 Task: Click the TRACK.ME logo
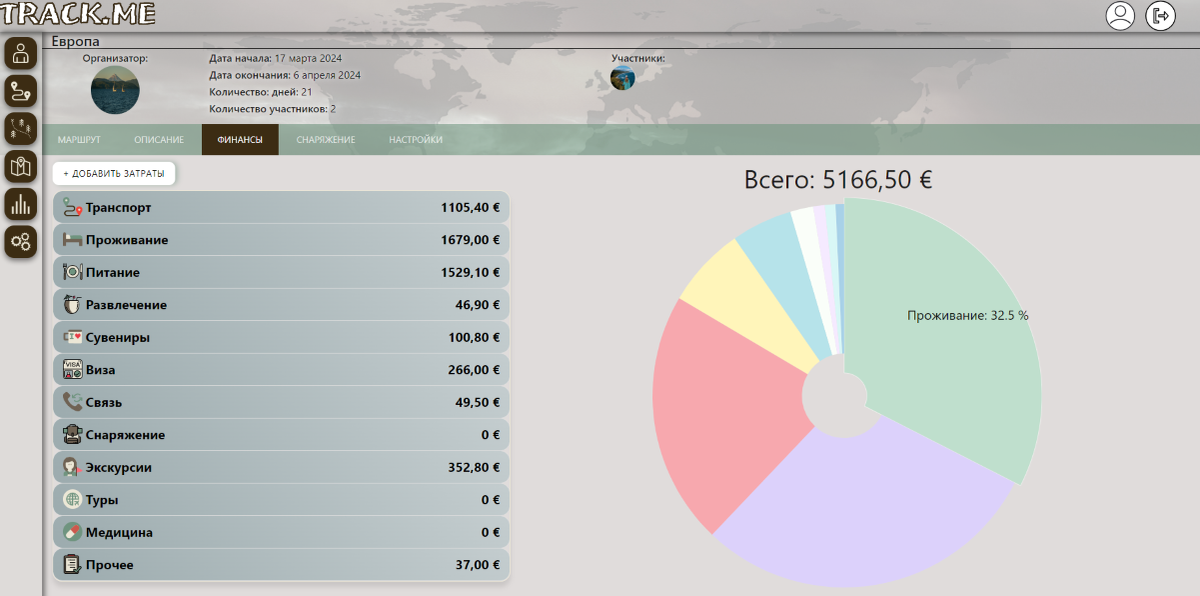78,15
